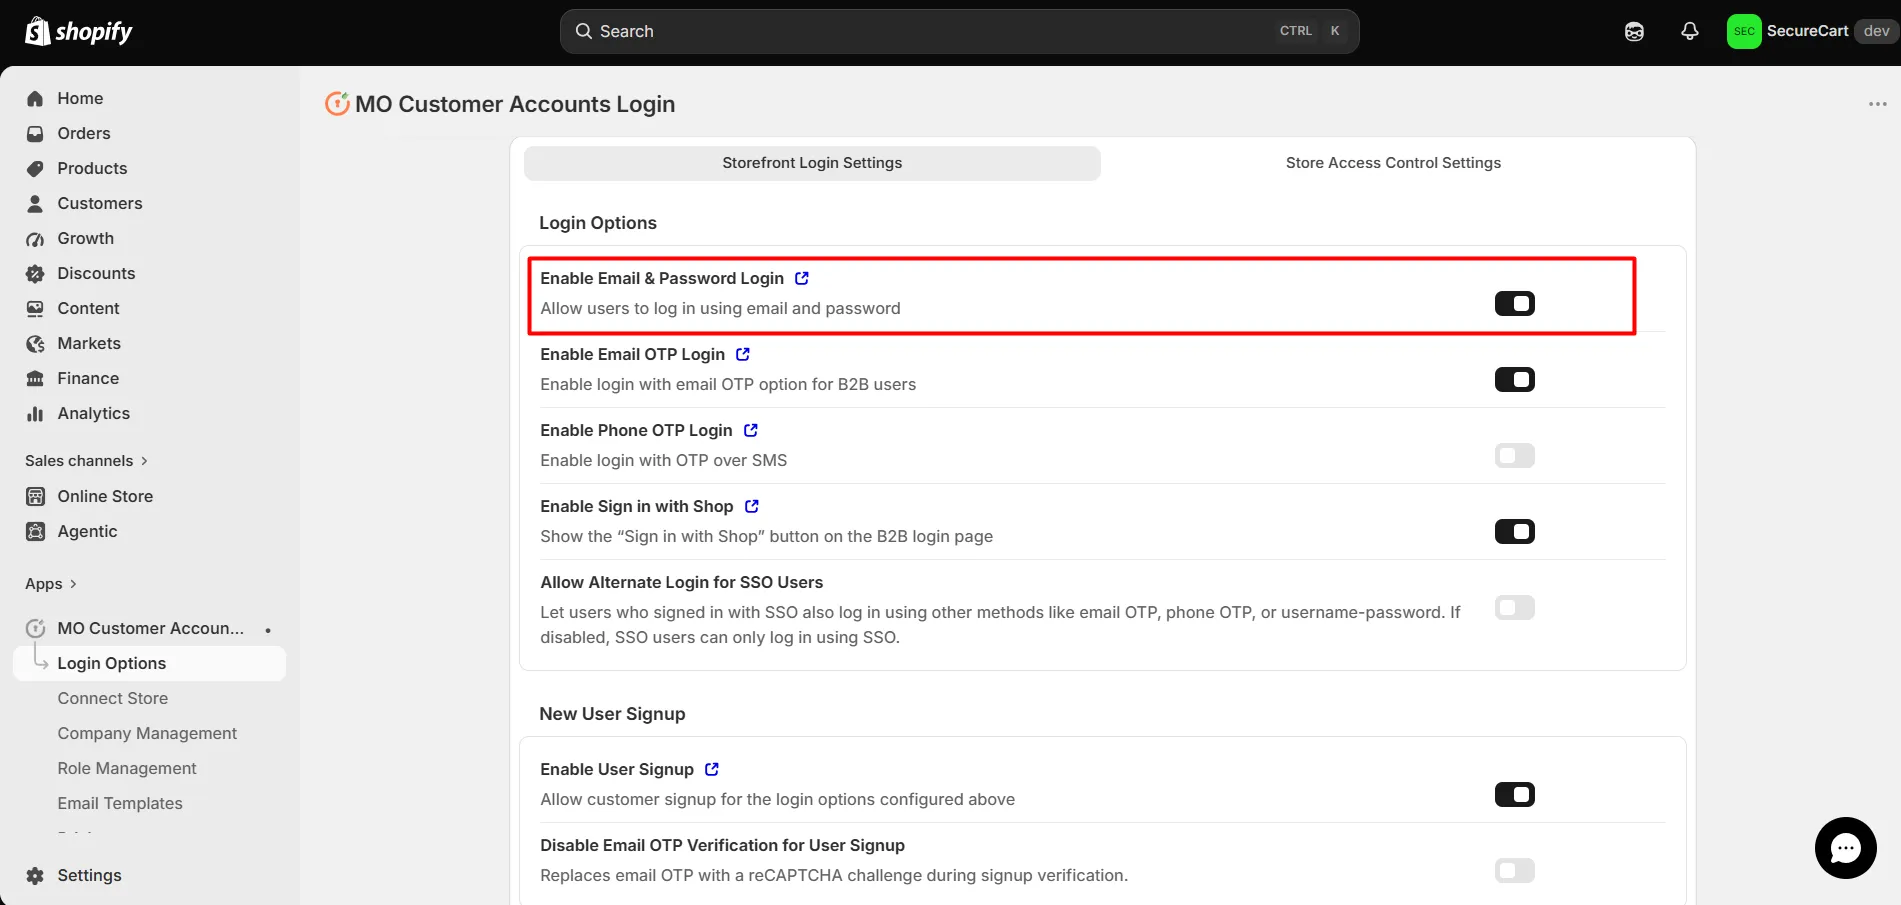
Task: Go to Orders page
Action: [84, 133]
